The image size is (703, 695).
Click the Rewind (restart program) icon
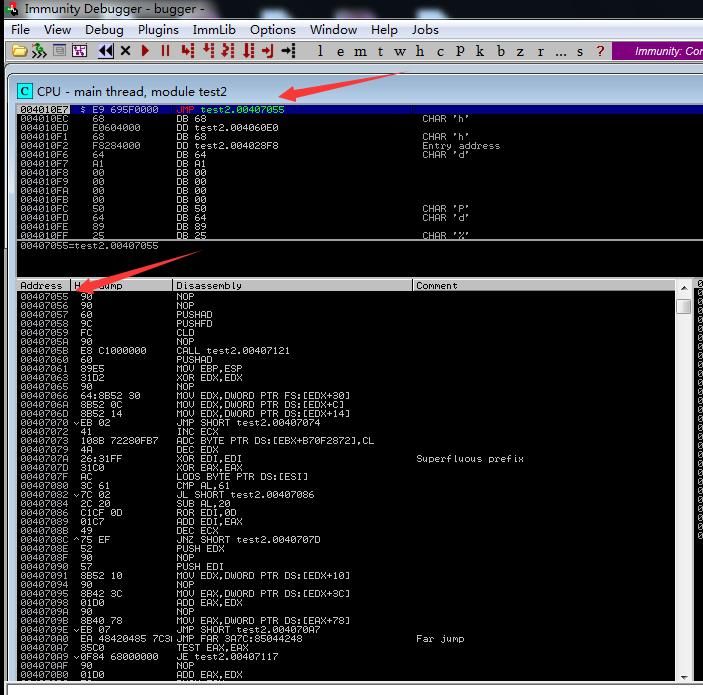click(105, 51)
